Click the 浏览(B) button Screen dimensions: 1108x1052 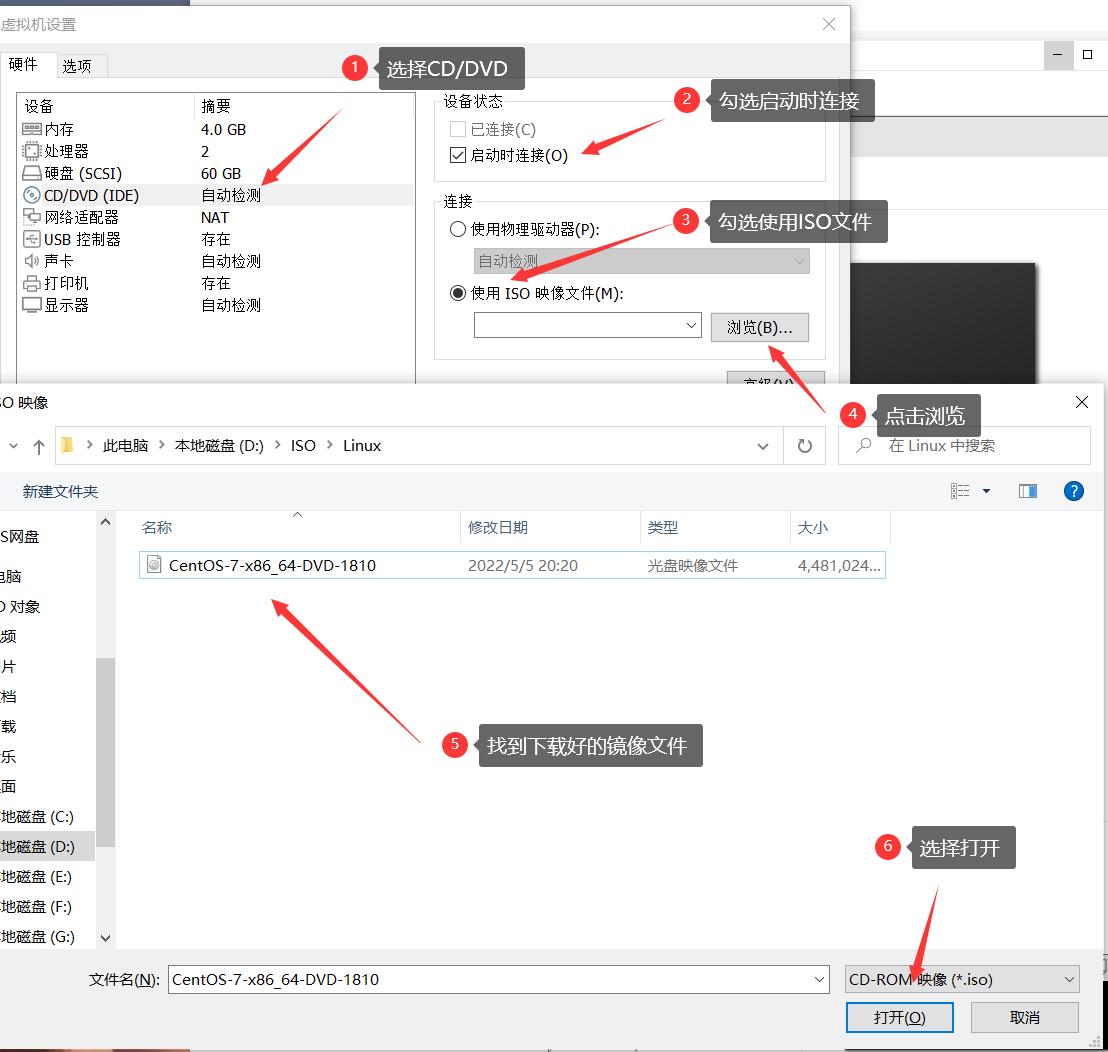761,327
